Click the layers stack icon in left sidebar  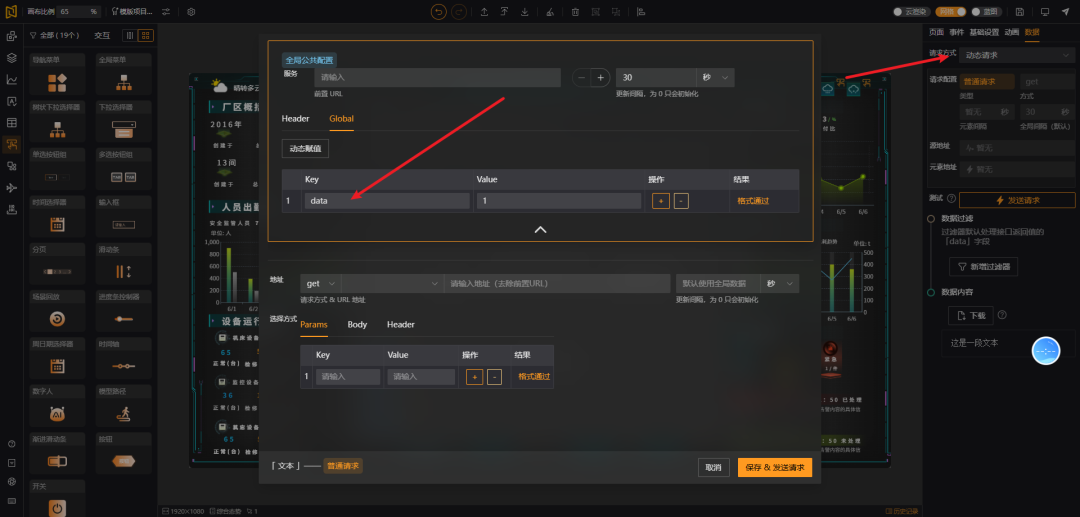point(12,58)
